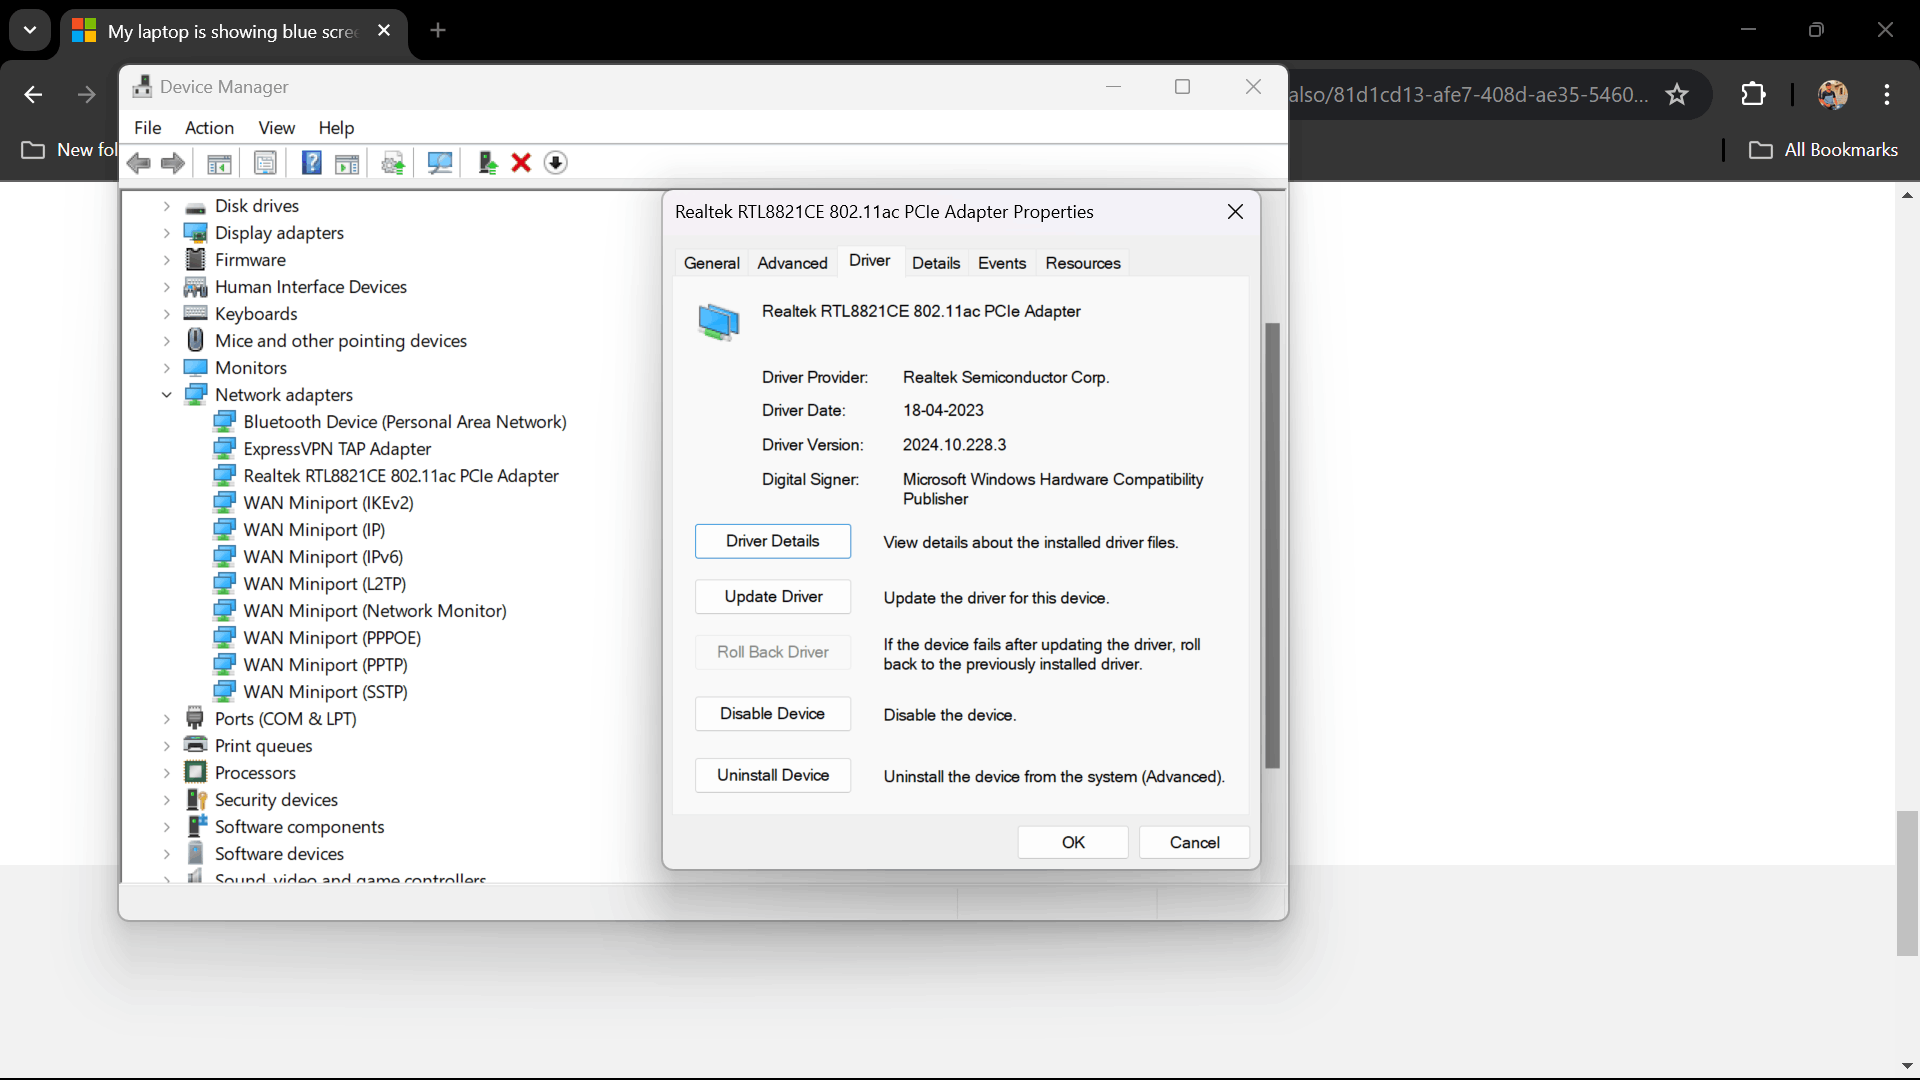Click the Update device driver toolbar icon
The image size is (1920, 1080).
pos(393,163)
